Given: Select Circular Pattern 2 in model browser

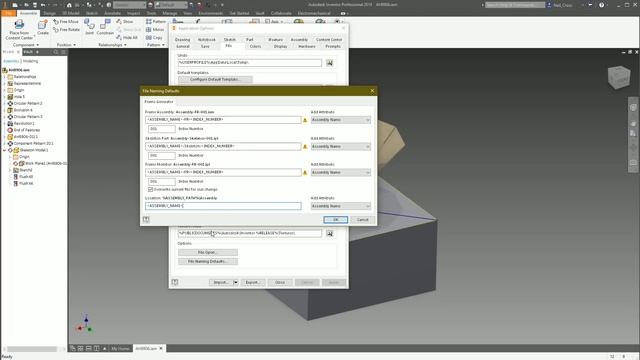Looking at the screenshot, I should click(28, 103).
